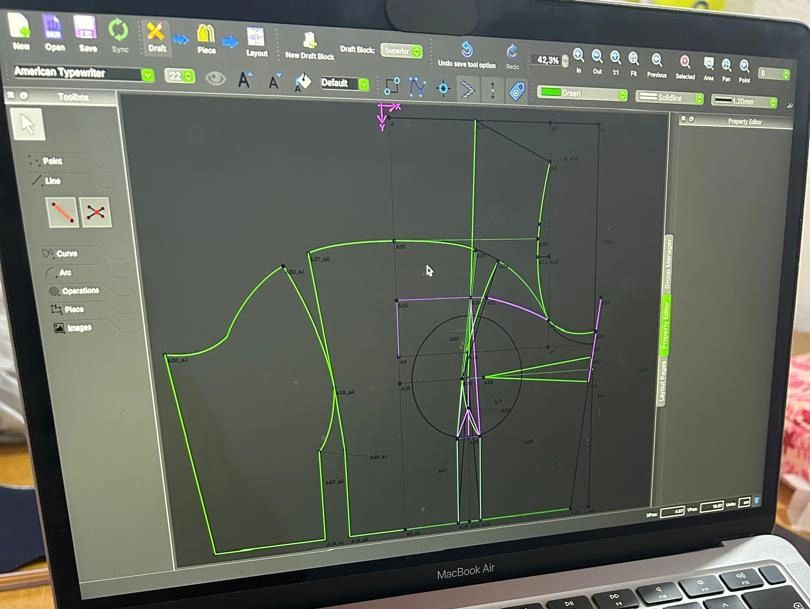The height and width of the screenshot is (609, 810).
Task: Open the 1.20mm line weight dropdown
Action: 743,101
